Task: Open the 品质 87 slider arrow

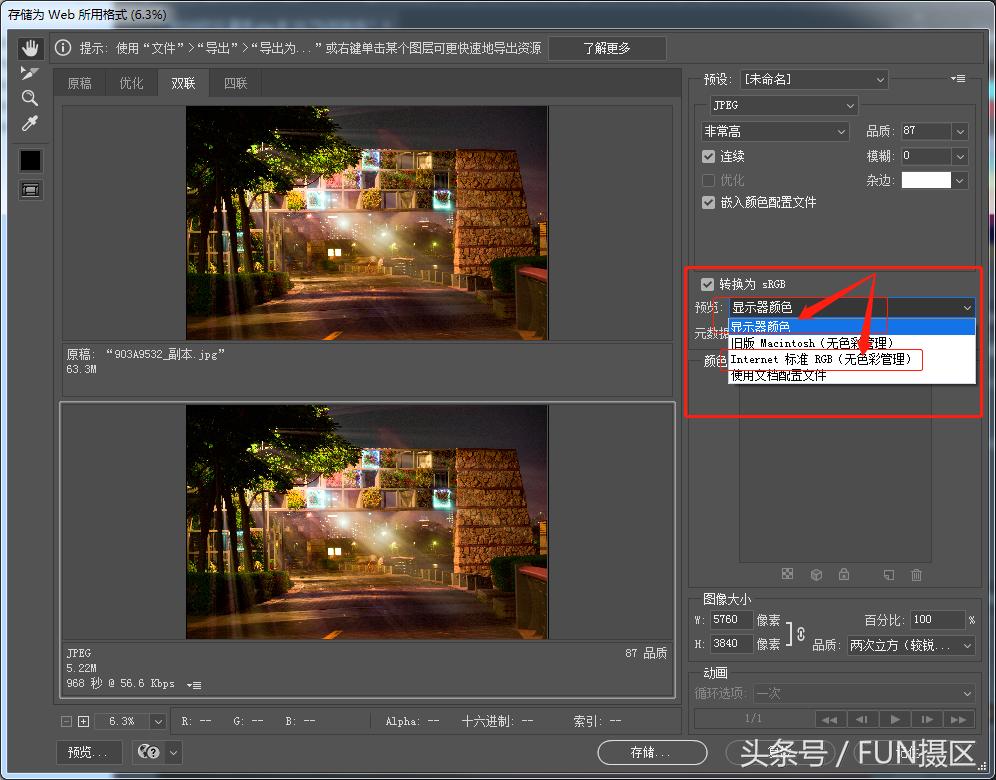Action: (x=960, y=131)
